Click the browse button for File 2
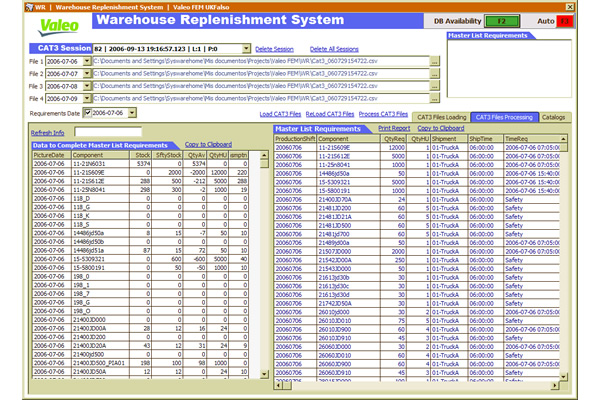Image resolution: width=600 pixels, height=400 pixels. [x=435, y=74]
